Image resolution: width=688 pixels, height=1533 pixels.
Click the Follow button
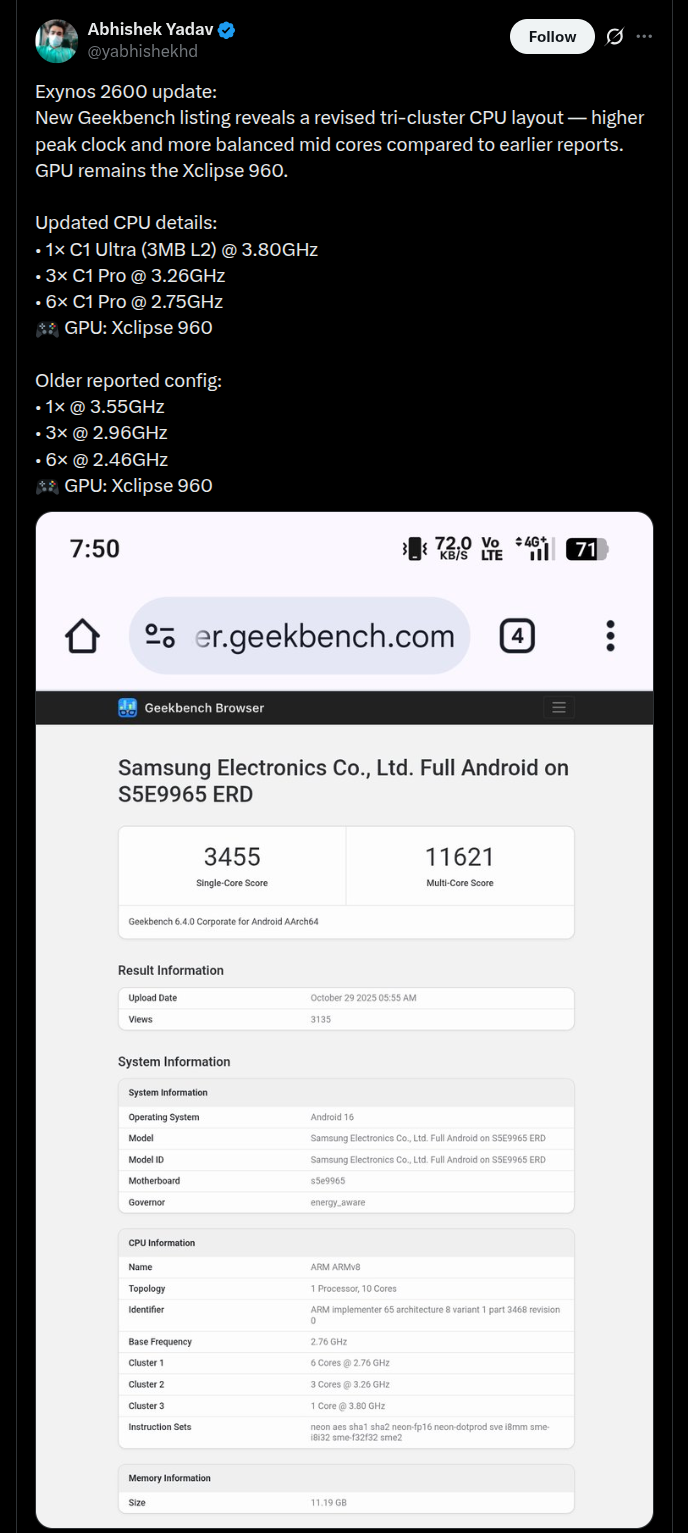tap(551, 35)
